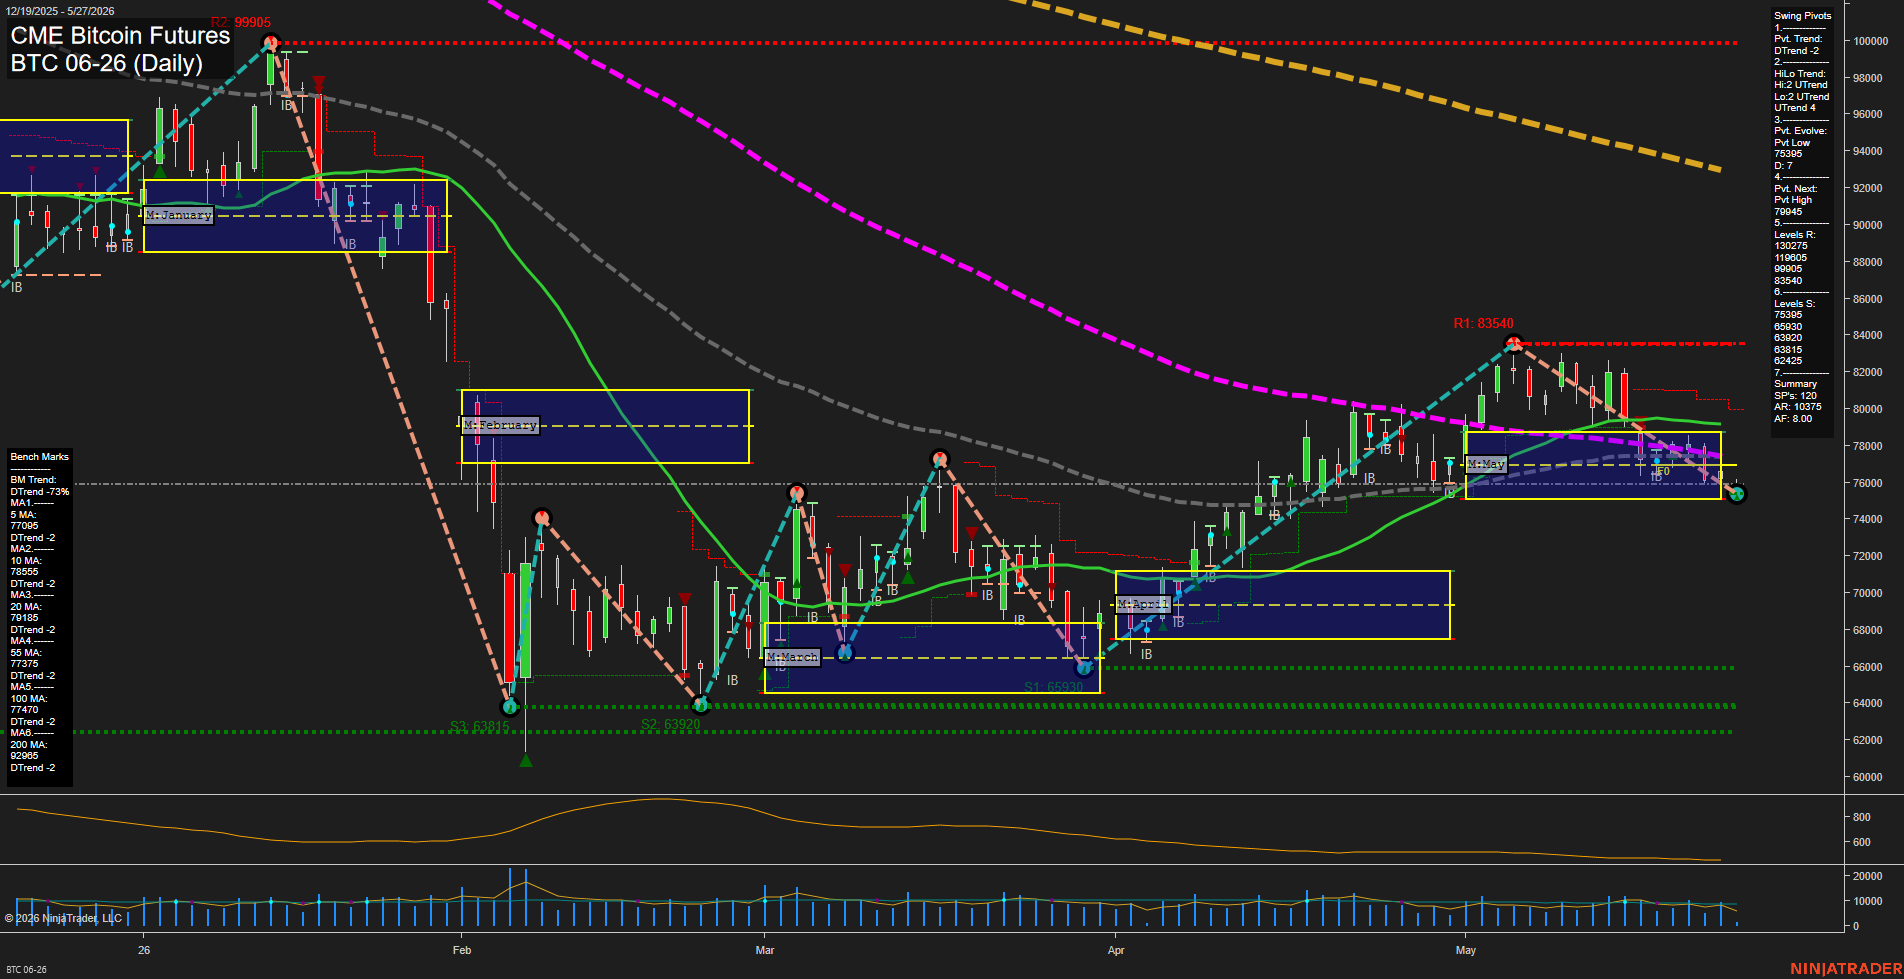Click the 'Bench Marks' panel heading

click(40, 457)
